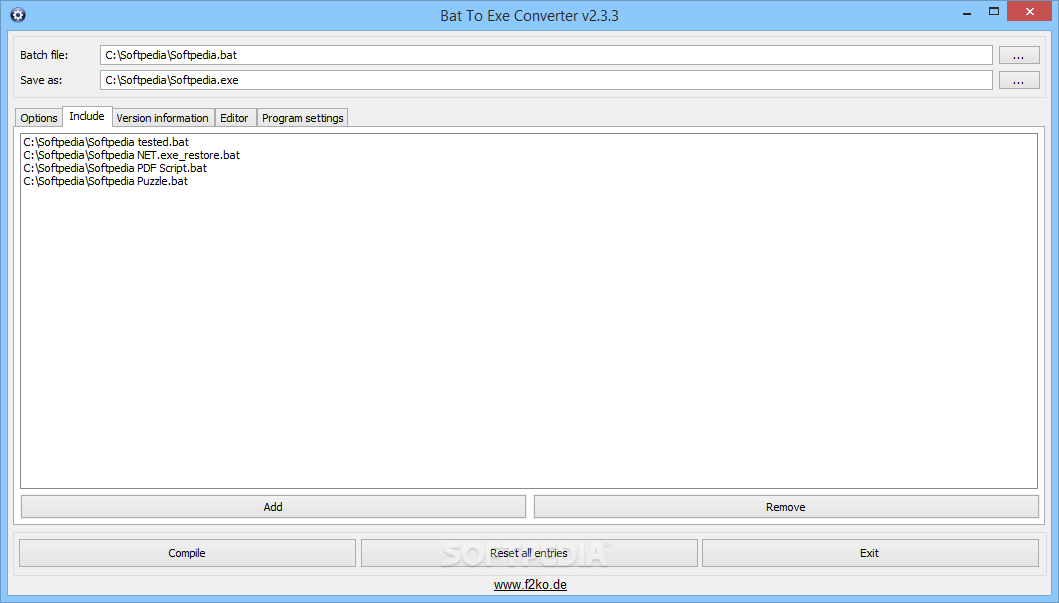Click the gear app icon in title bar
This screenshot has width=1059, height=603.
18,15
